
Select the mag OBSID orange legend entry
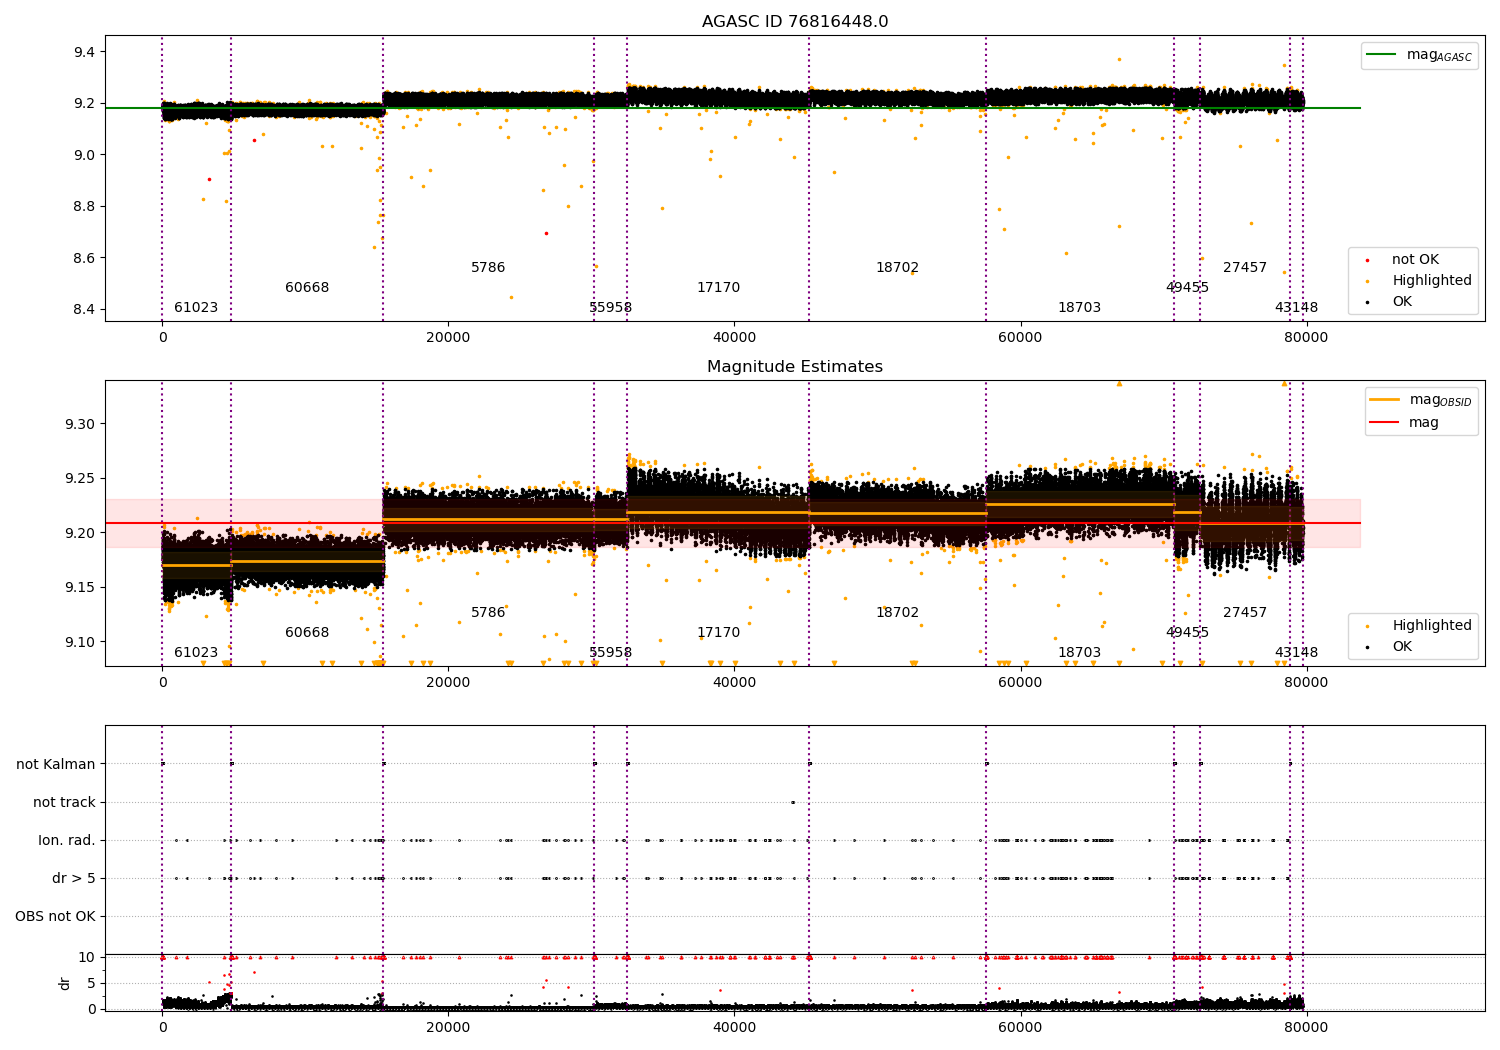1421,400
